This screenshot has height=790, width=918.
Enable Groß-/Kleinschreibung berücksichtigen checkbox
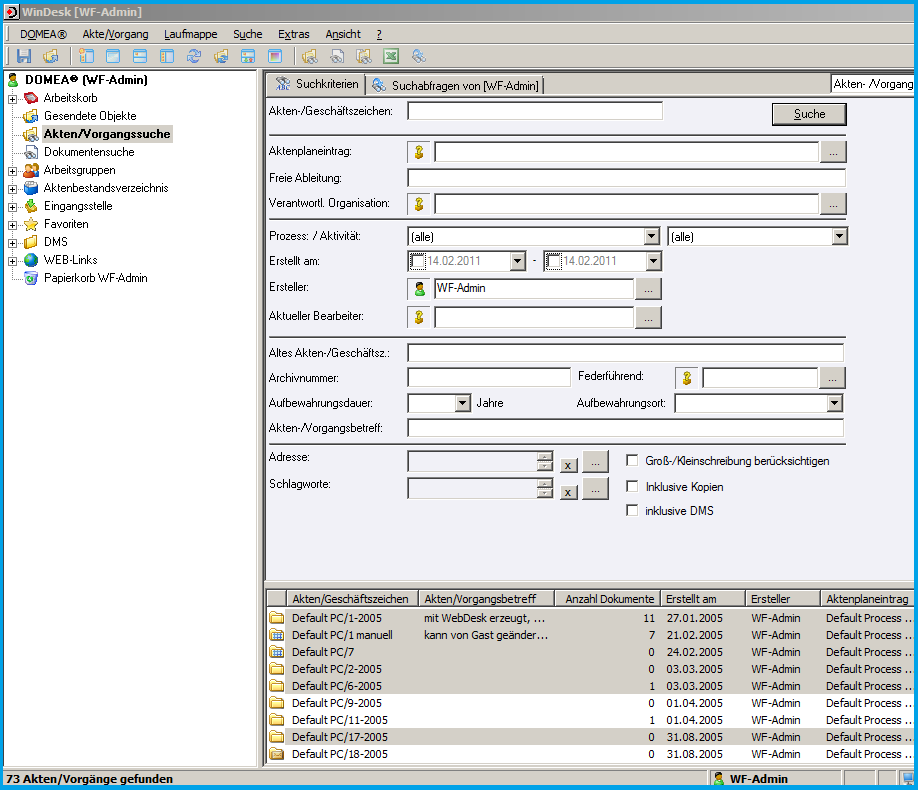(x=632, y=461)
